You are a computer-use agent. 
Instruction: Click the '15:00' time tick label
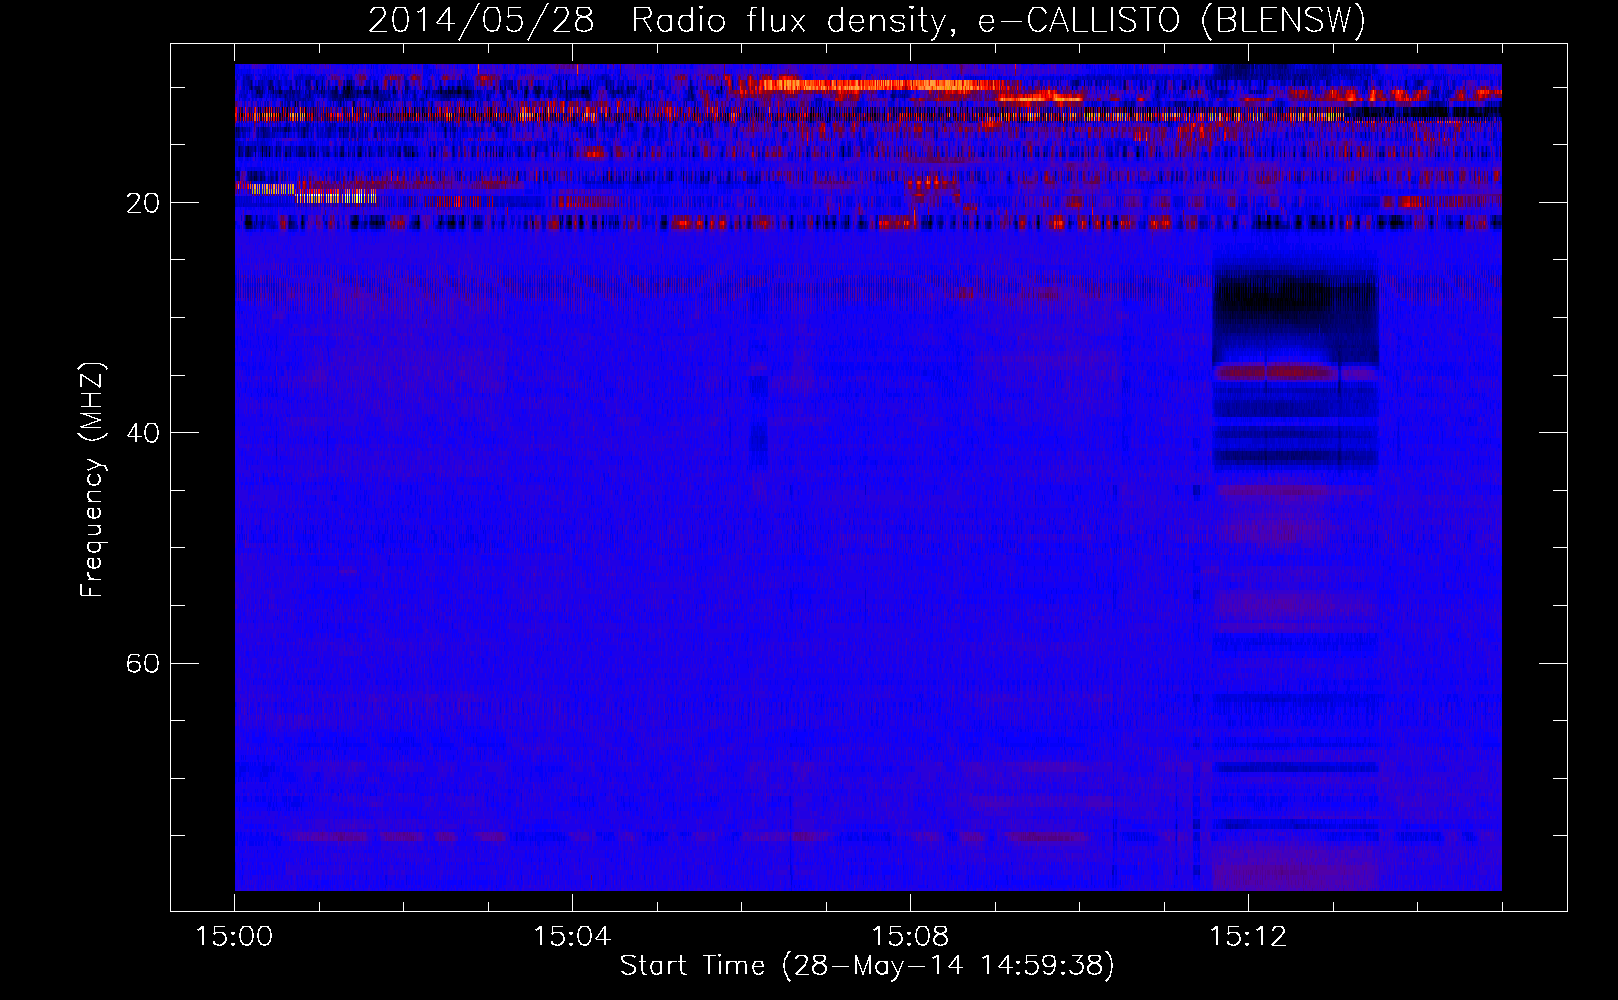234,937
